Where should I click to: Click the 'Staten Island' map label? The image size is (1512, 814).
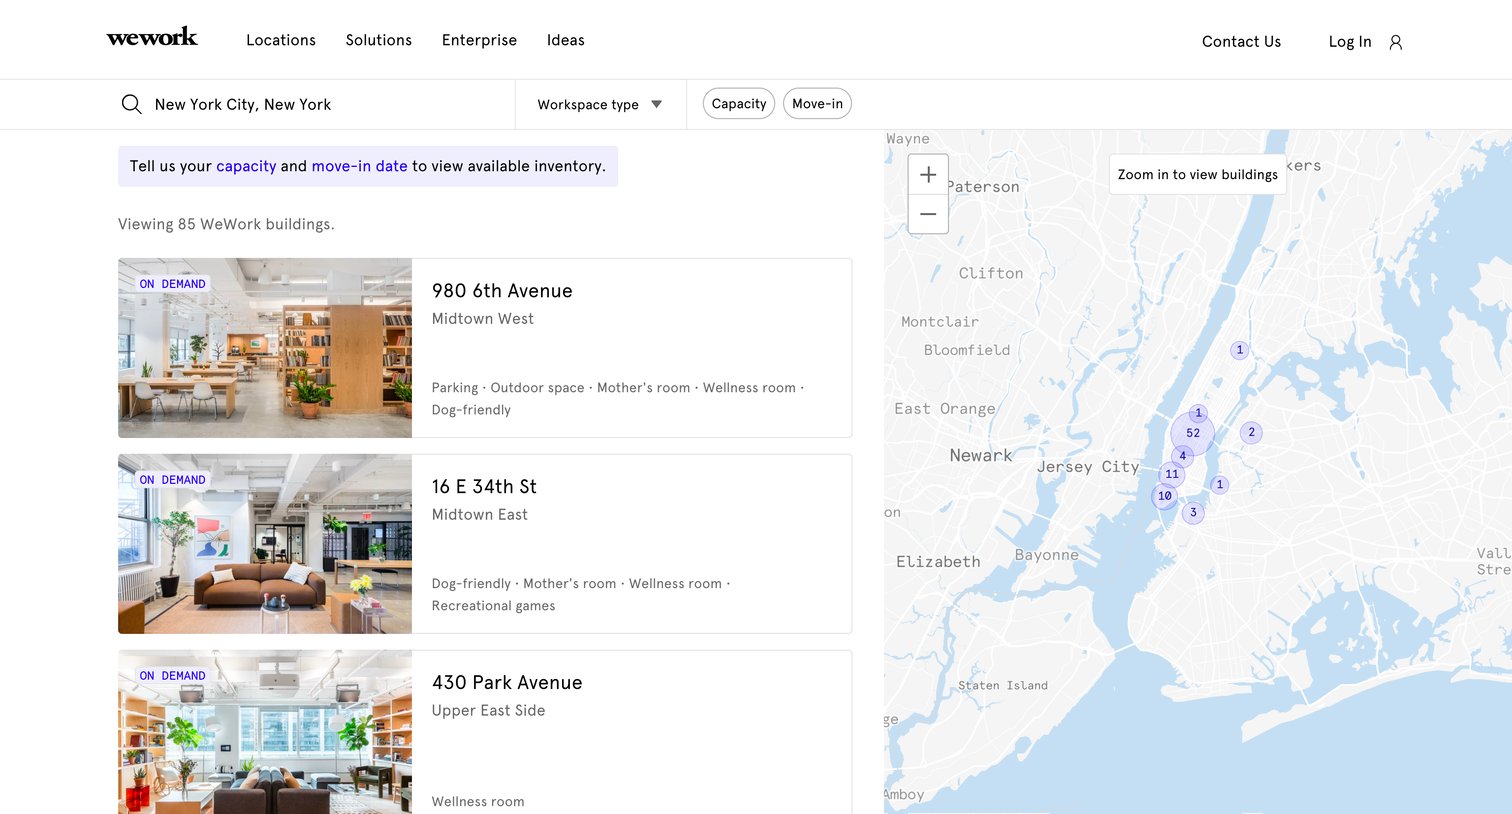tap(1003, 686)
